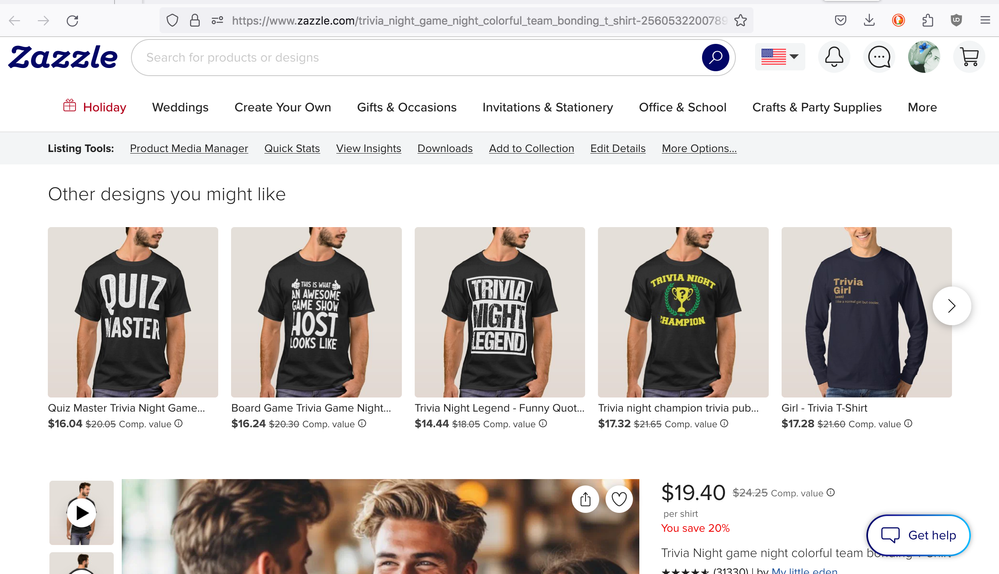999x574 pixels.
Task: Open the Invitations & Stationery menu
Action: pyautogui.click(x=547, y=107)
